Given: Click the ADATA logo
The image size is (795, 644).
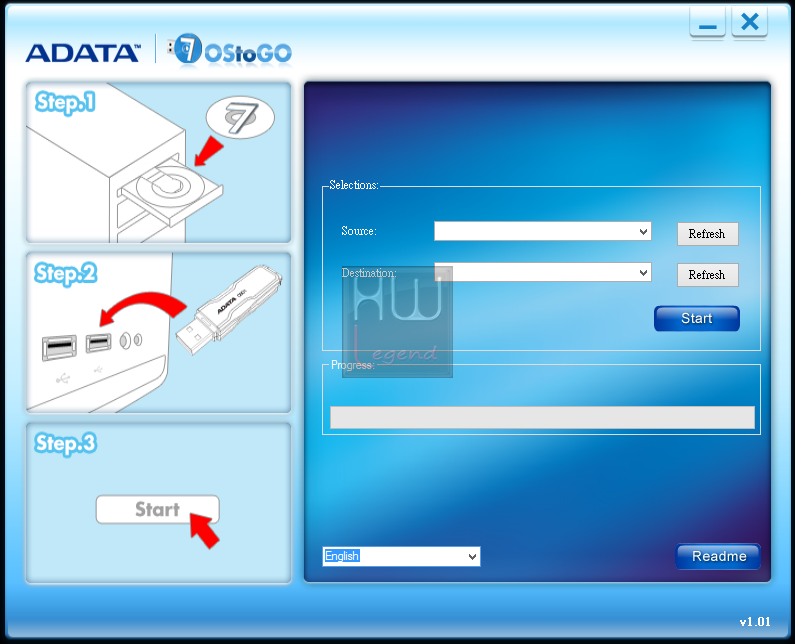Looking at the screenshot, I should pos(83,53).
